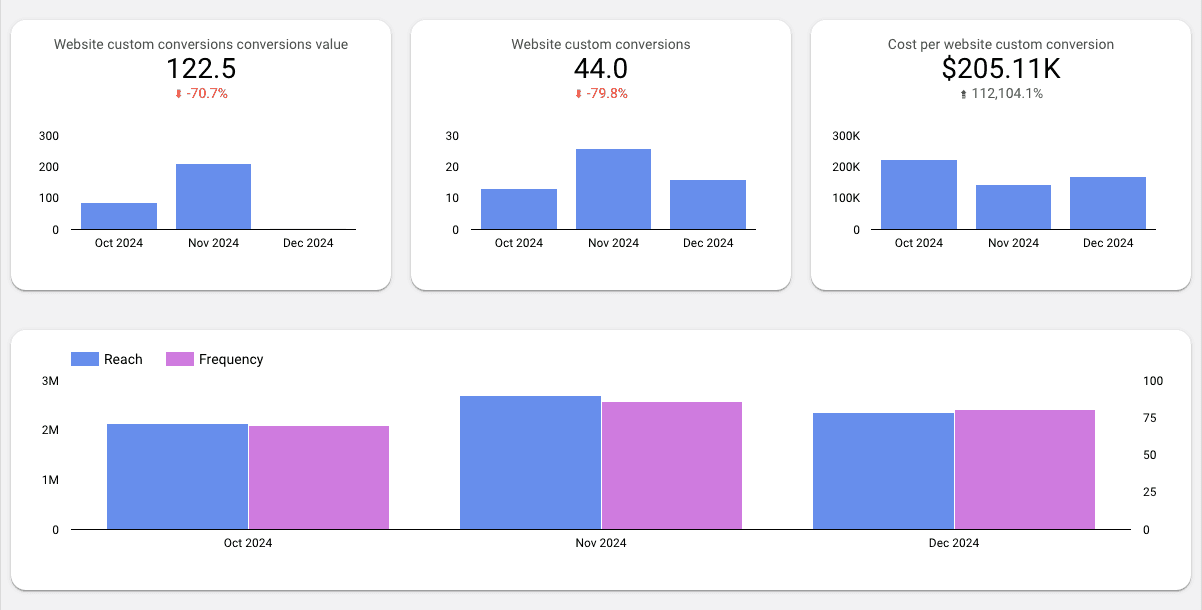
Task: Select Oct 2024 bar in custom conversions chart
Action: click(519, 209)
